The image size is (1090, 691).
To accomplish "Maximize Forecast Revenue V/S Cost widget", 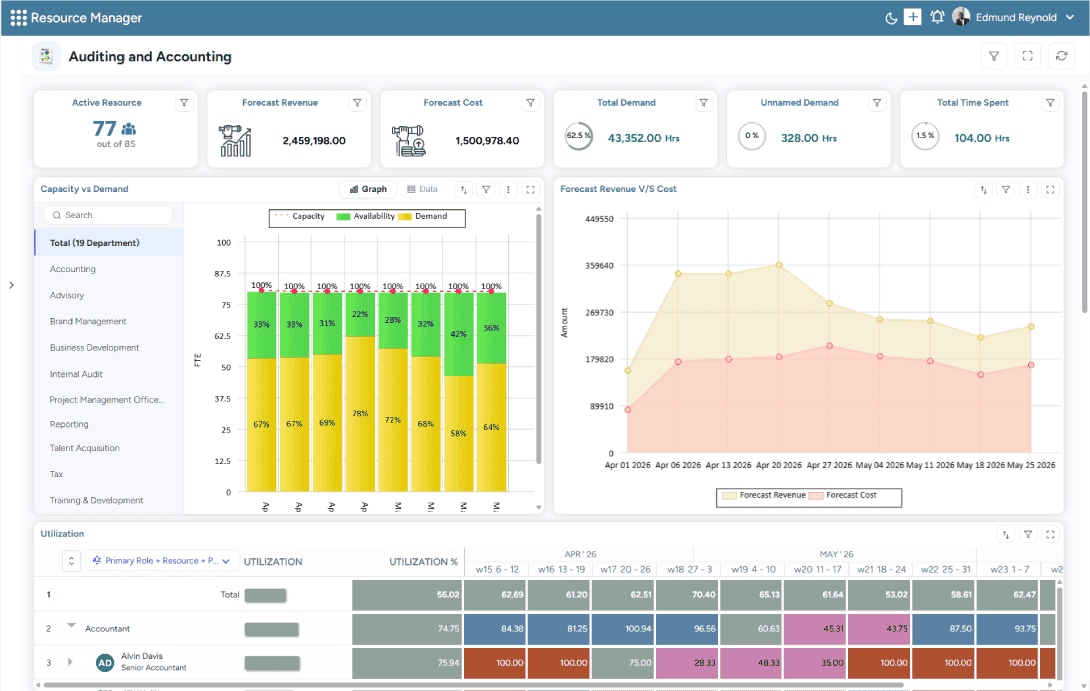I will point(1050,189).
